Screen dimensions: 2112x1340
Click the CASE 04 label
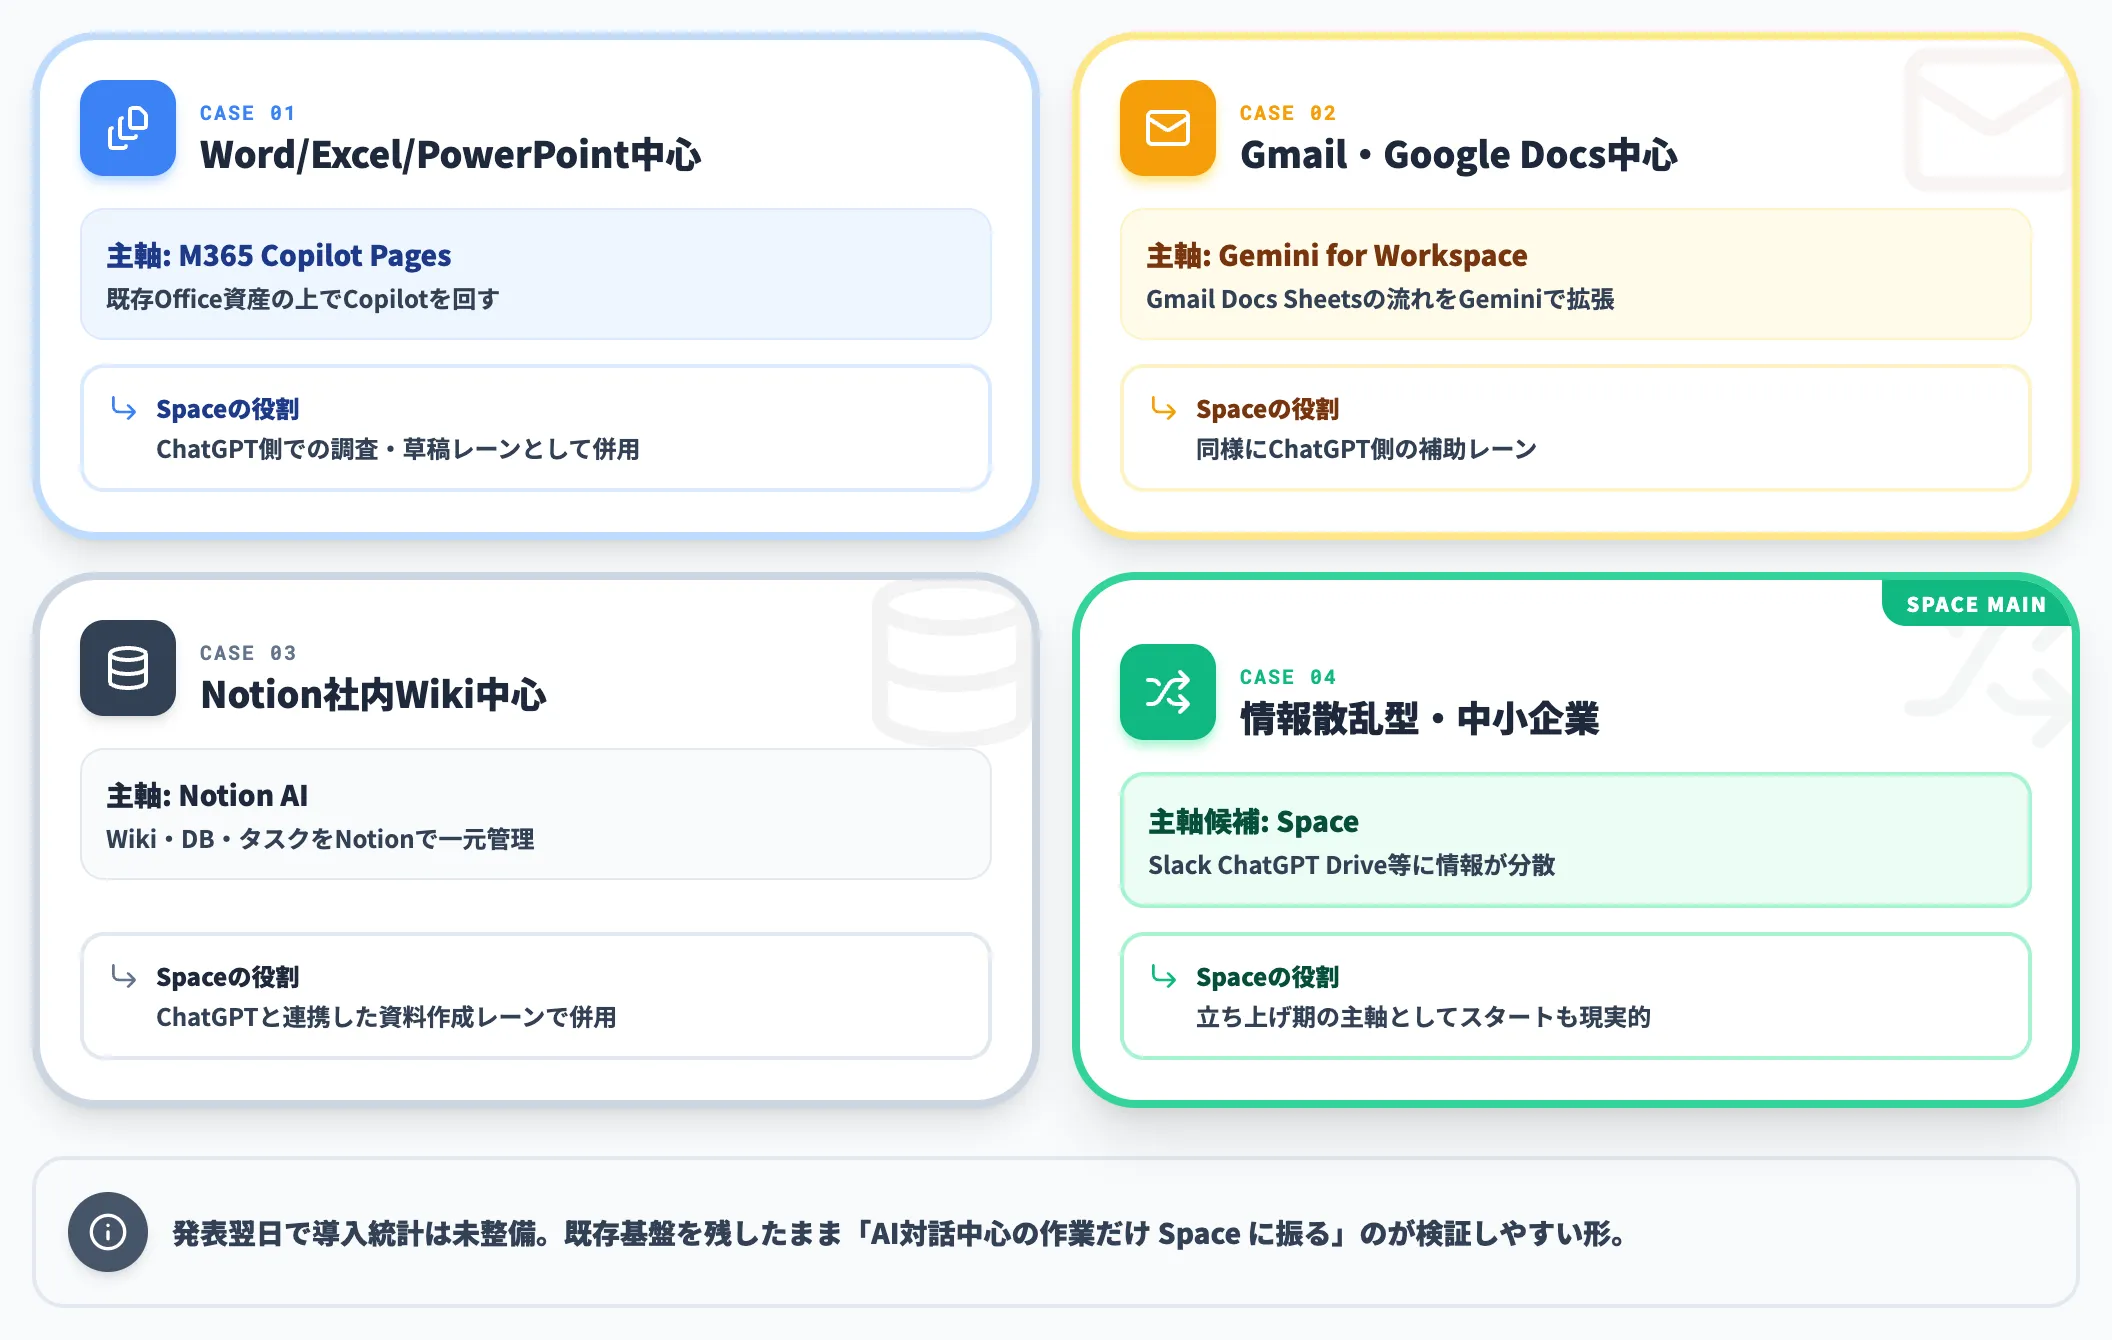coord(1287,677)
